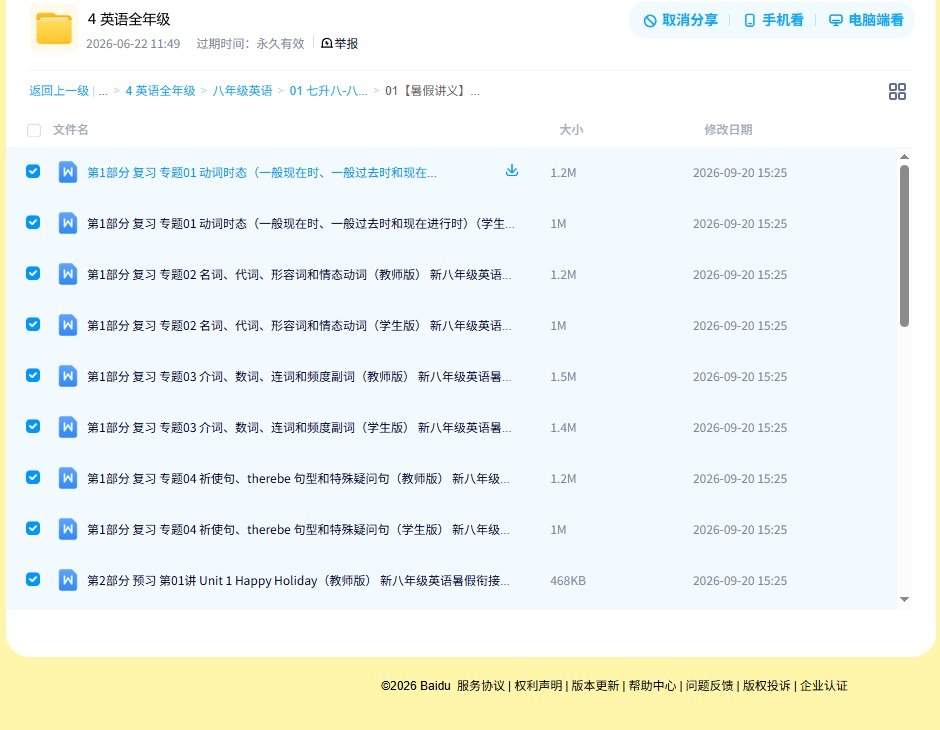
Task: Download the first 专题01 file via download icon
Action: tap(511, 171)
